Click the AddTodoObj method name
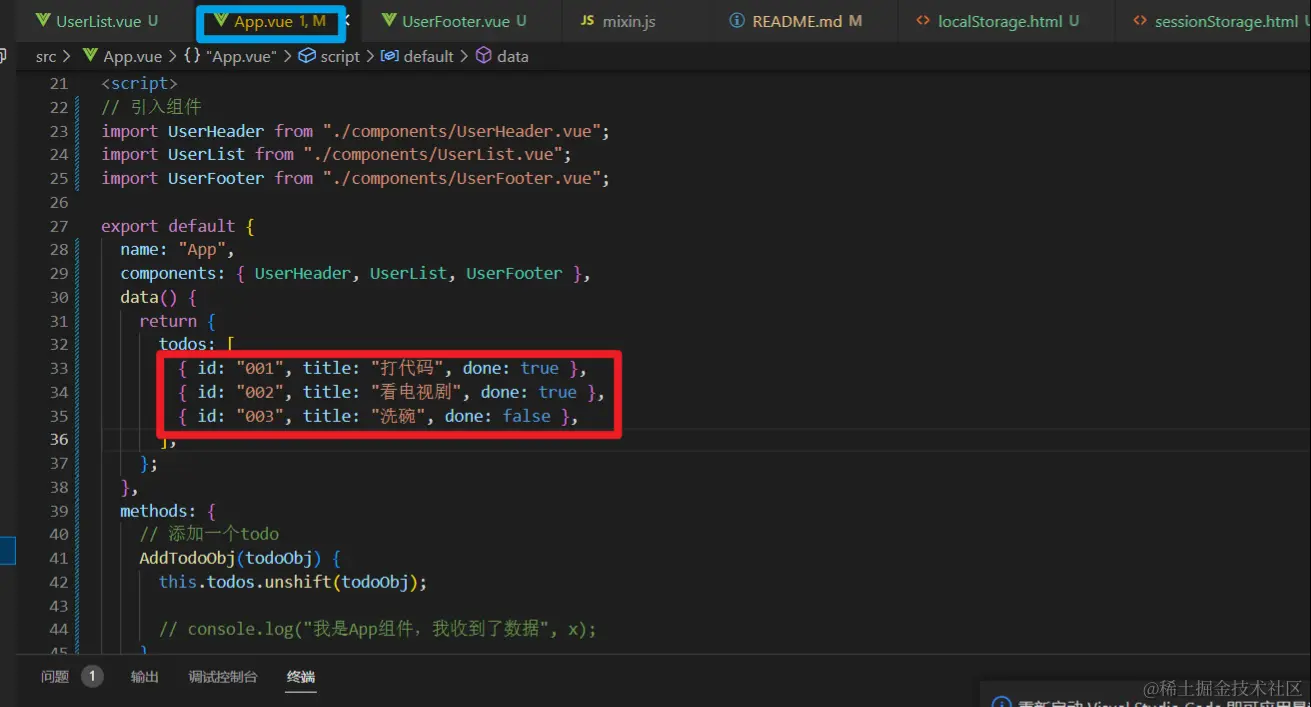Image resolution: width=1311 pixels, height=707 pixels. tap(187, 558)
